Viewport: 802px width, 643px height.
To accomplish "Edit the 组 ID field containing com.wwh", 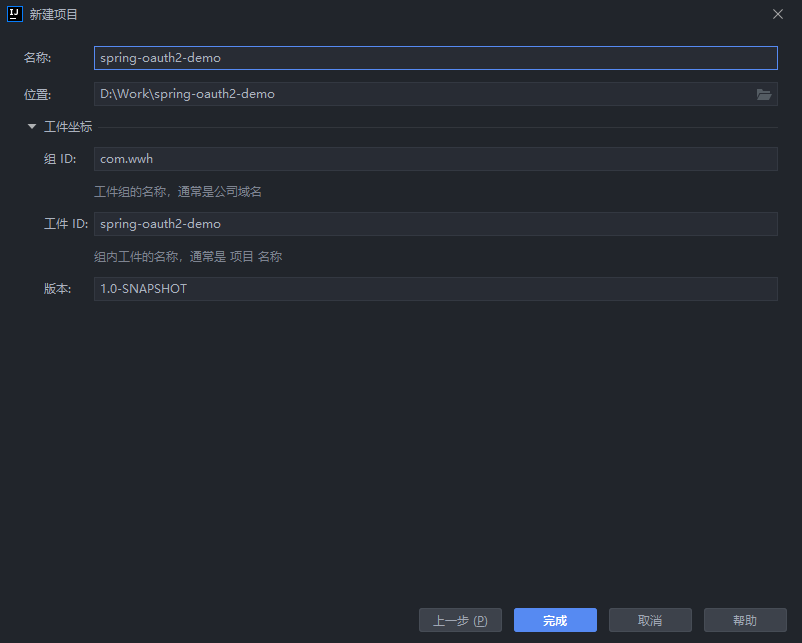I will coord(435,159).
